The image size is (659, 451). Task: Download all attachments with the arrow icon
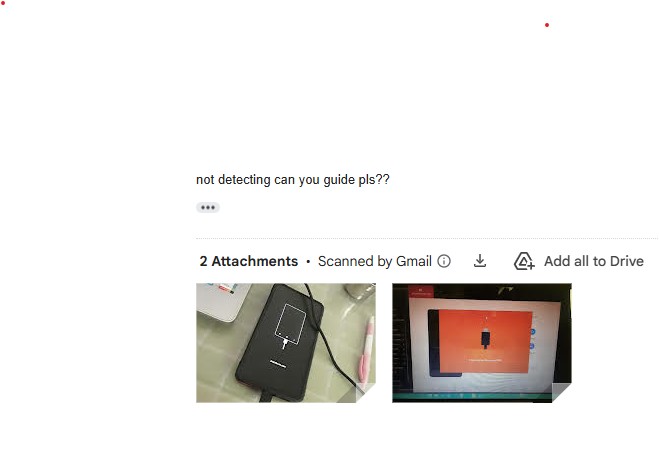480,261
